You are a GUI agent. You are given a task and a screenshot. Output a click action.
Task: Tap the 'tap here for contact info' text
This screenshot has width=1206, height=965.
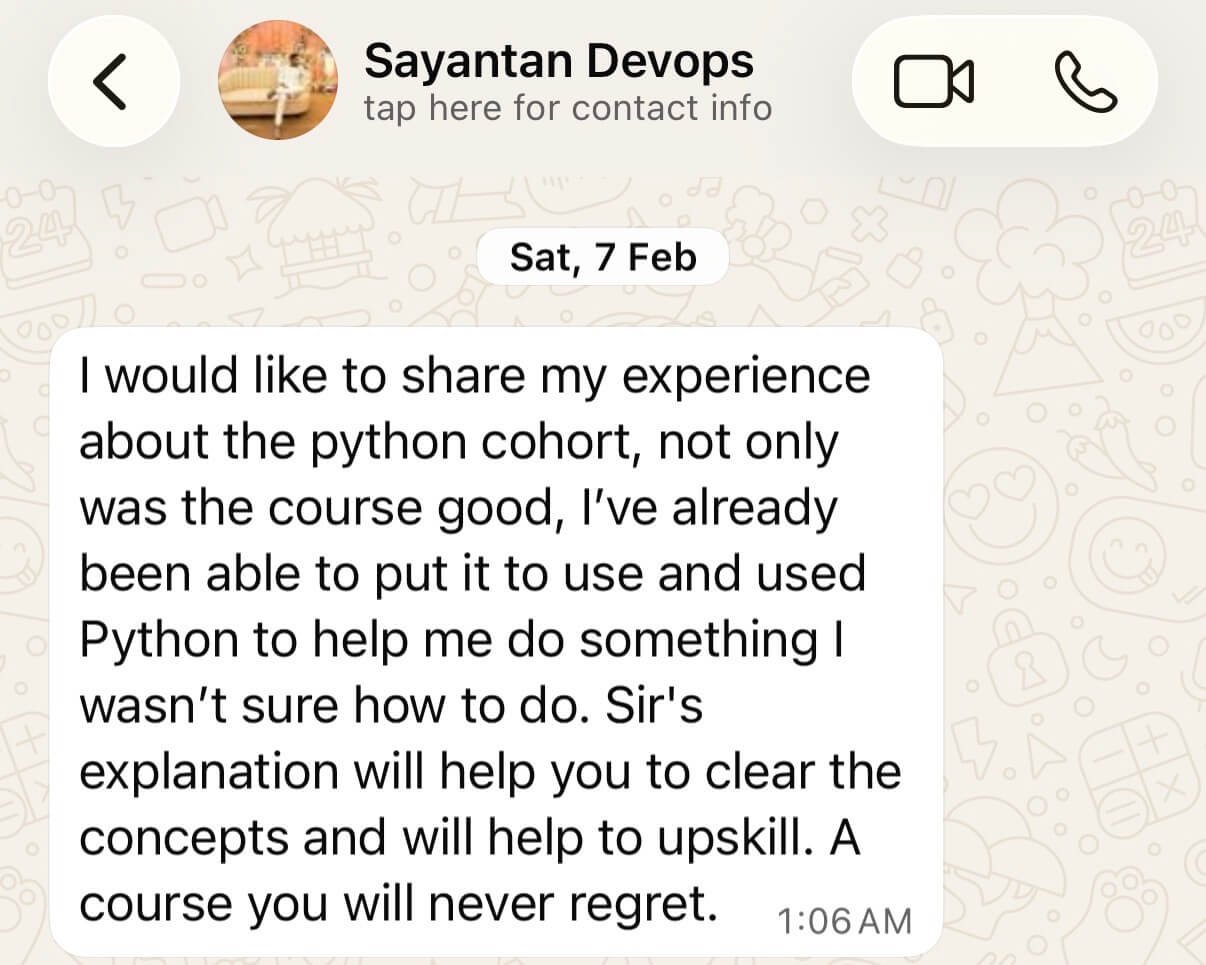point(568,107)
